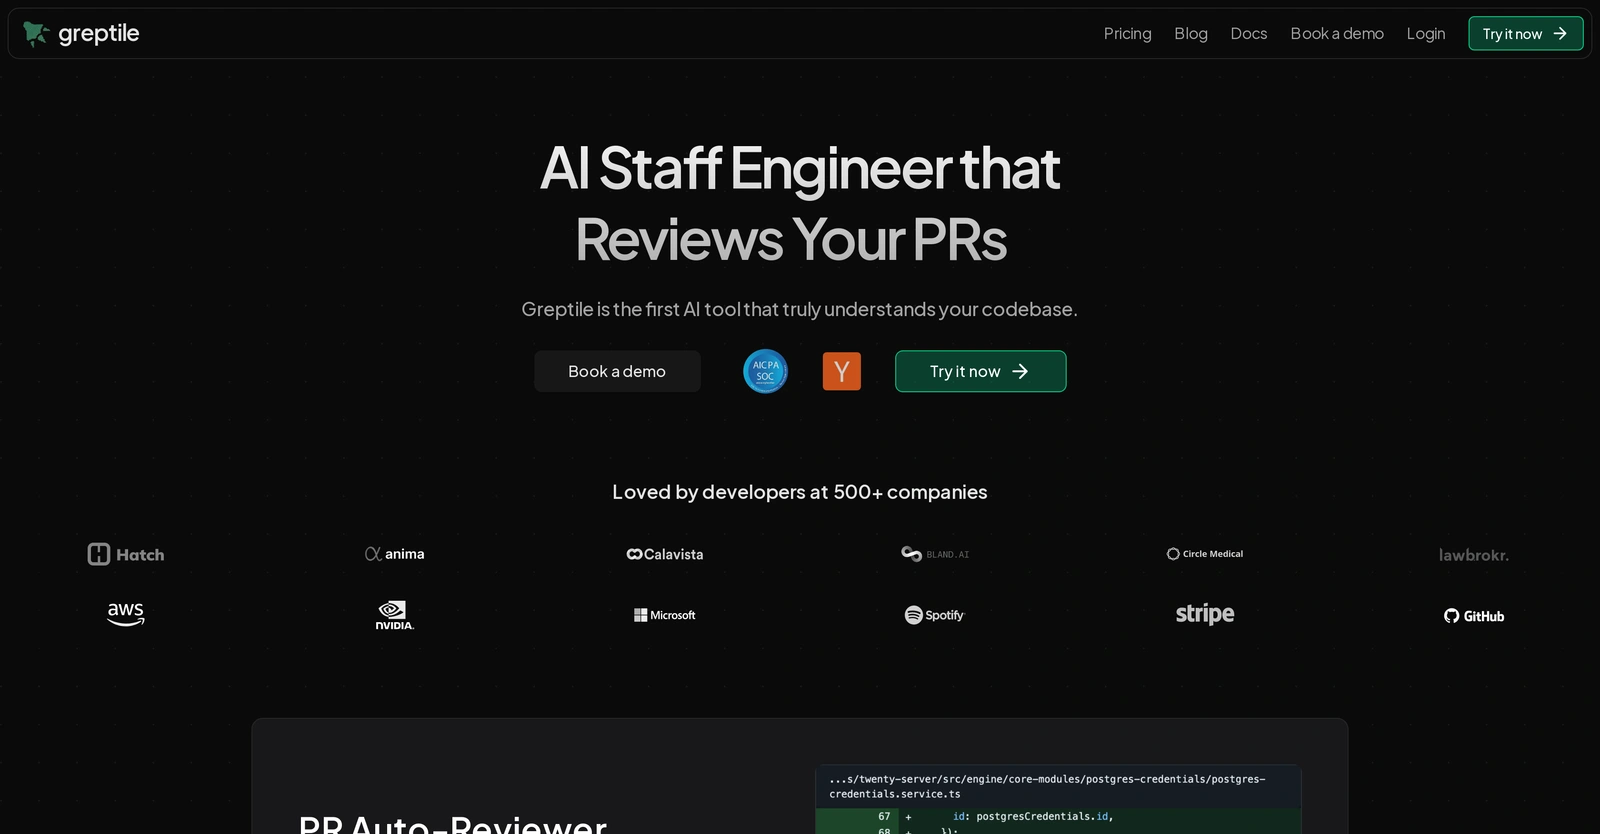The image size is (1600, 834).
Task: Click 'Try it now' in the top navbar
Action: (x=1526, y=34)
